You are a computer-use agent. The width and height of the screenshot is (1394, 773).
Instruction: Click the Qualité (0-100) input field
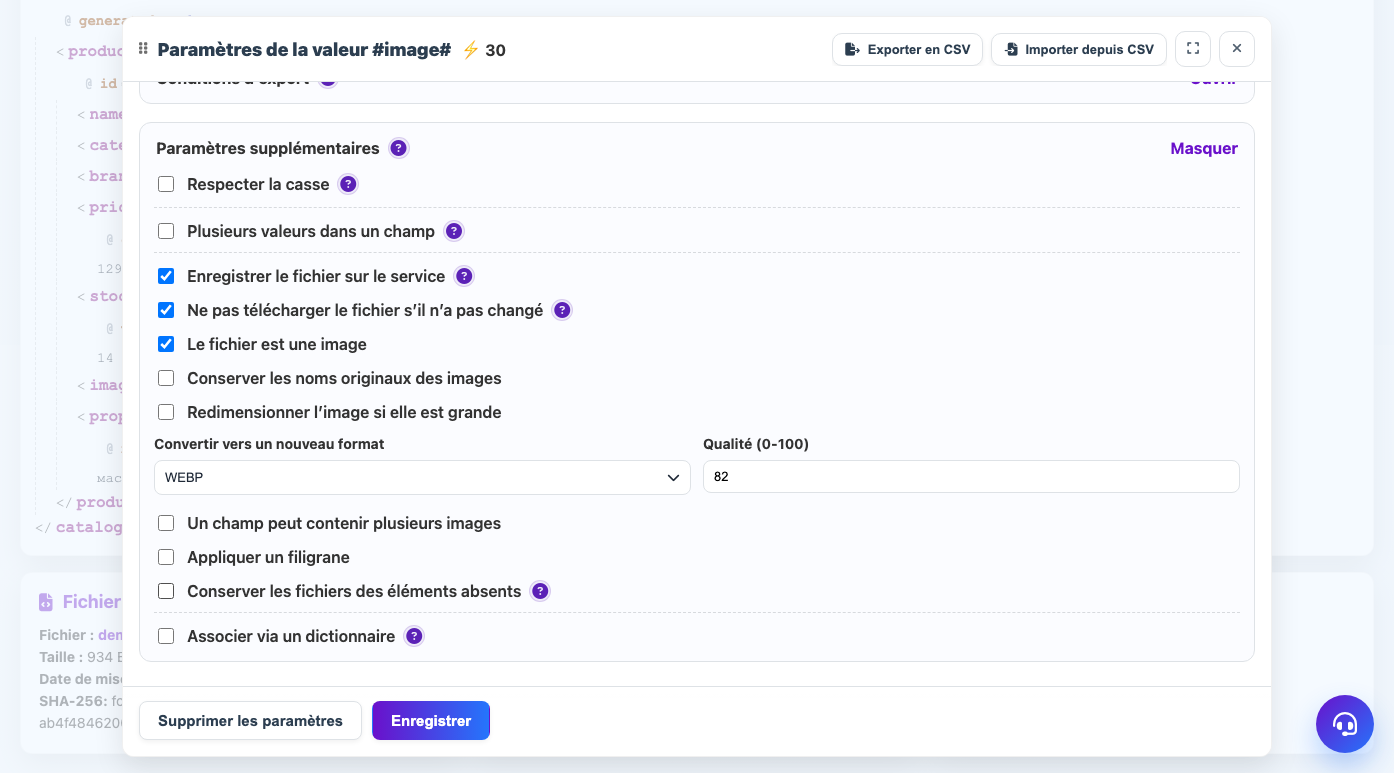tap(971, 477)
